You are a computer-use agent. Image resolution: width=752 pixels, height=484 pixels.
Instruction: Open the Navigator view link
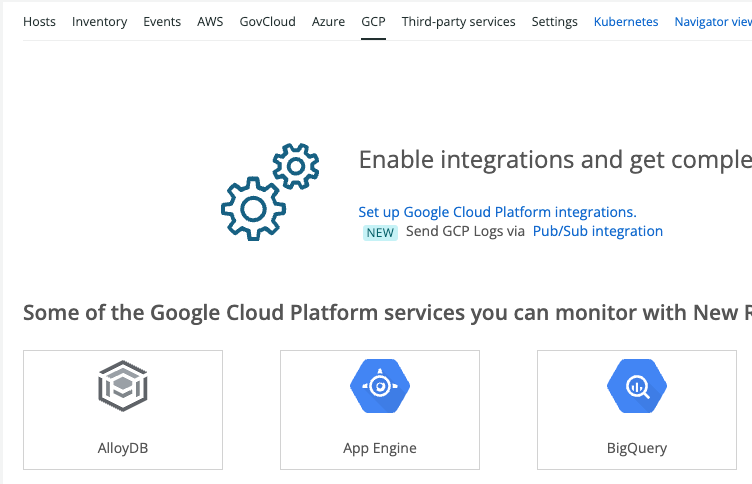(x=712, y=21)
